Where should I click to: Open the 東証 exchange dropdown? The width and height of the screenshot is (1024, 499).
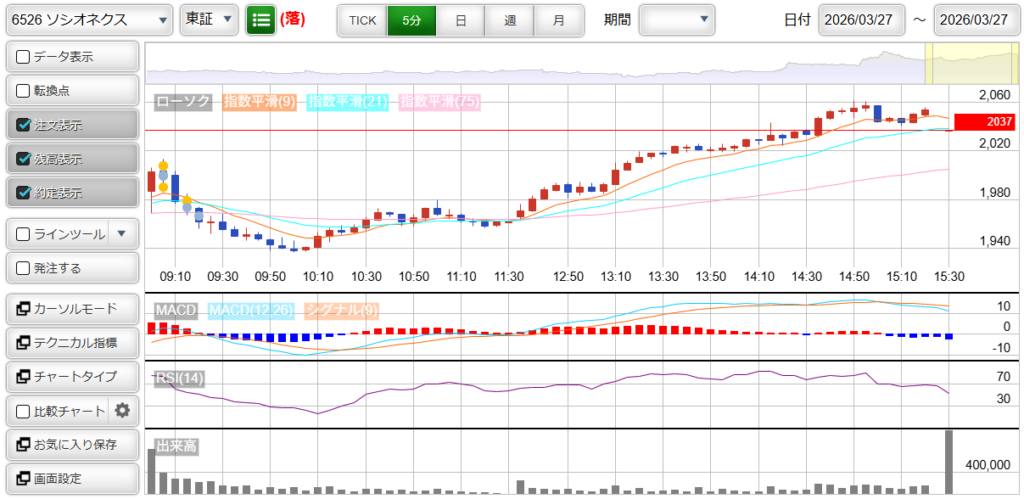click(x=209, y=20)
